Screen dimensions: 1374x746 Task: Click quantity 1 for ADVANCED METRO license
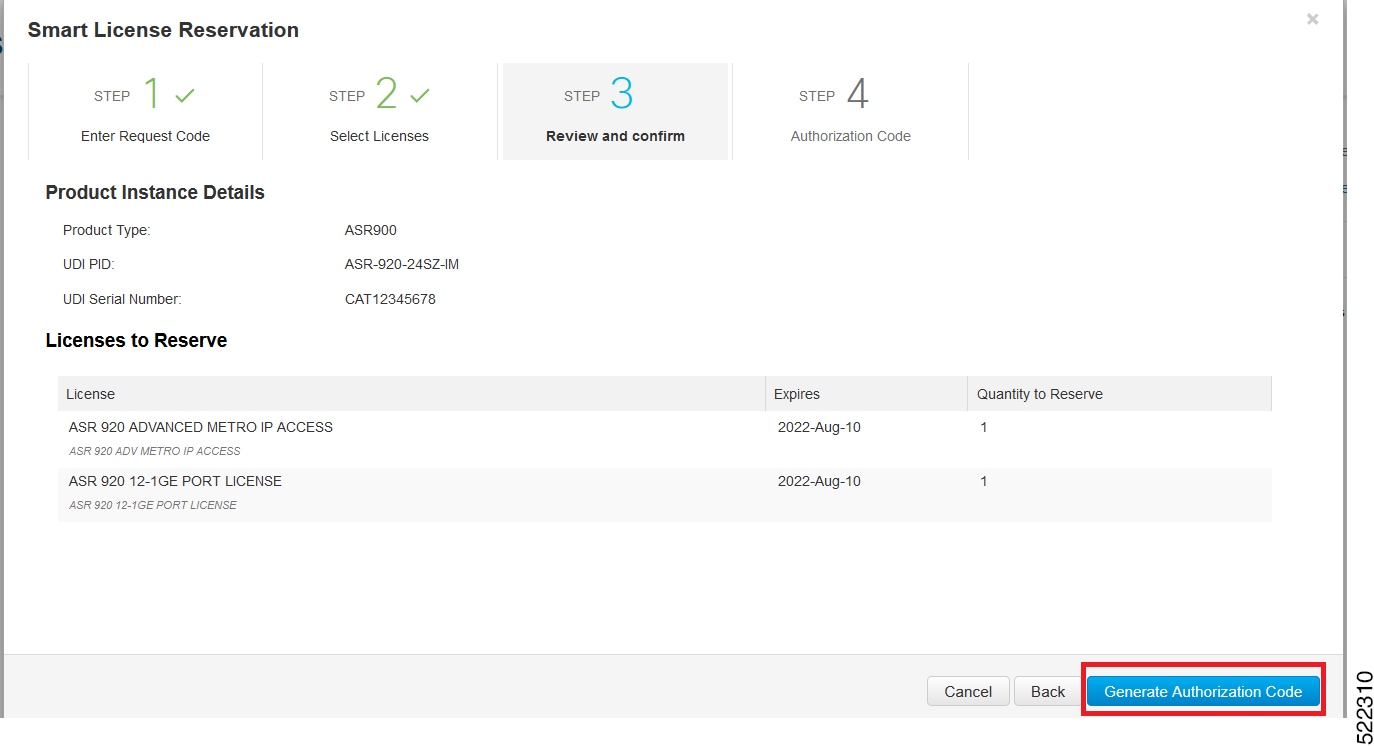(984, 427)
